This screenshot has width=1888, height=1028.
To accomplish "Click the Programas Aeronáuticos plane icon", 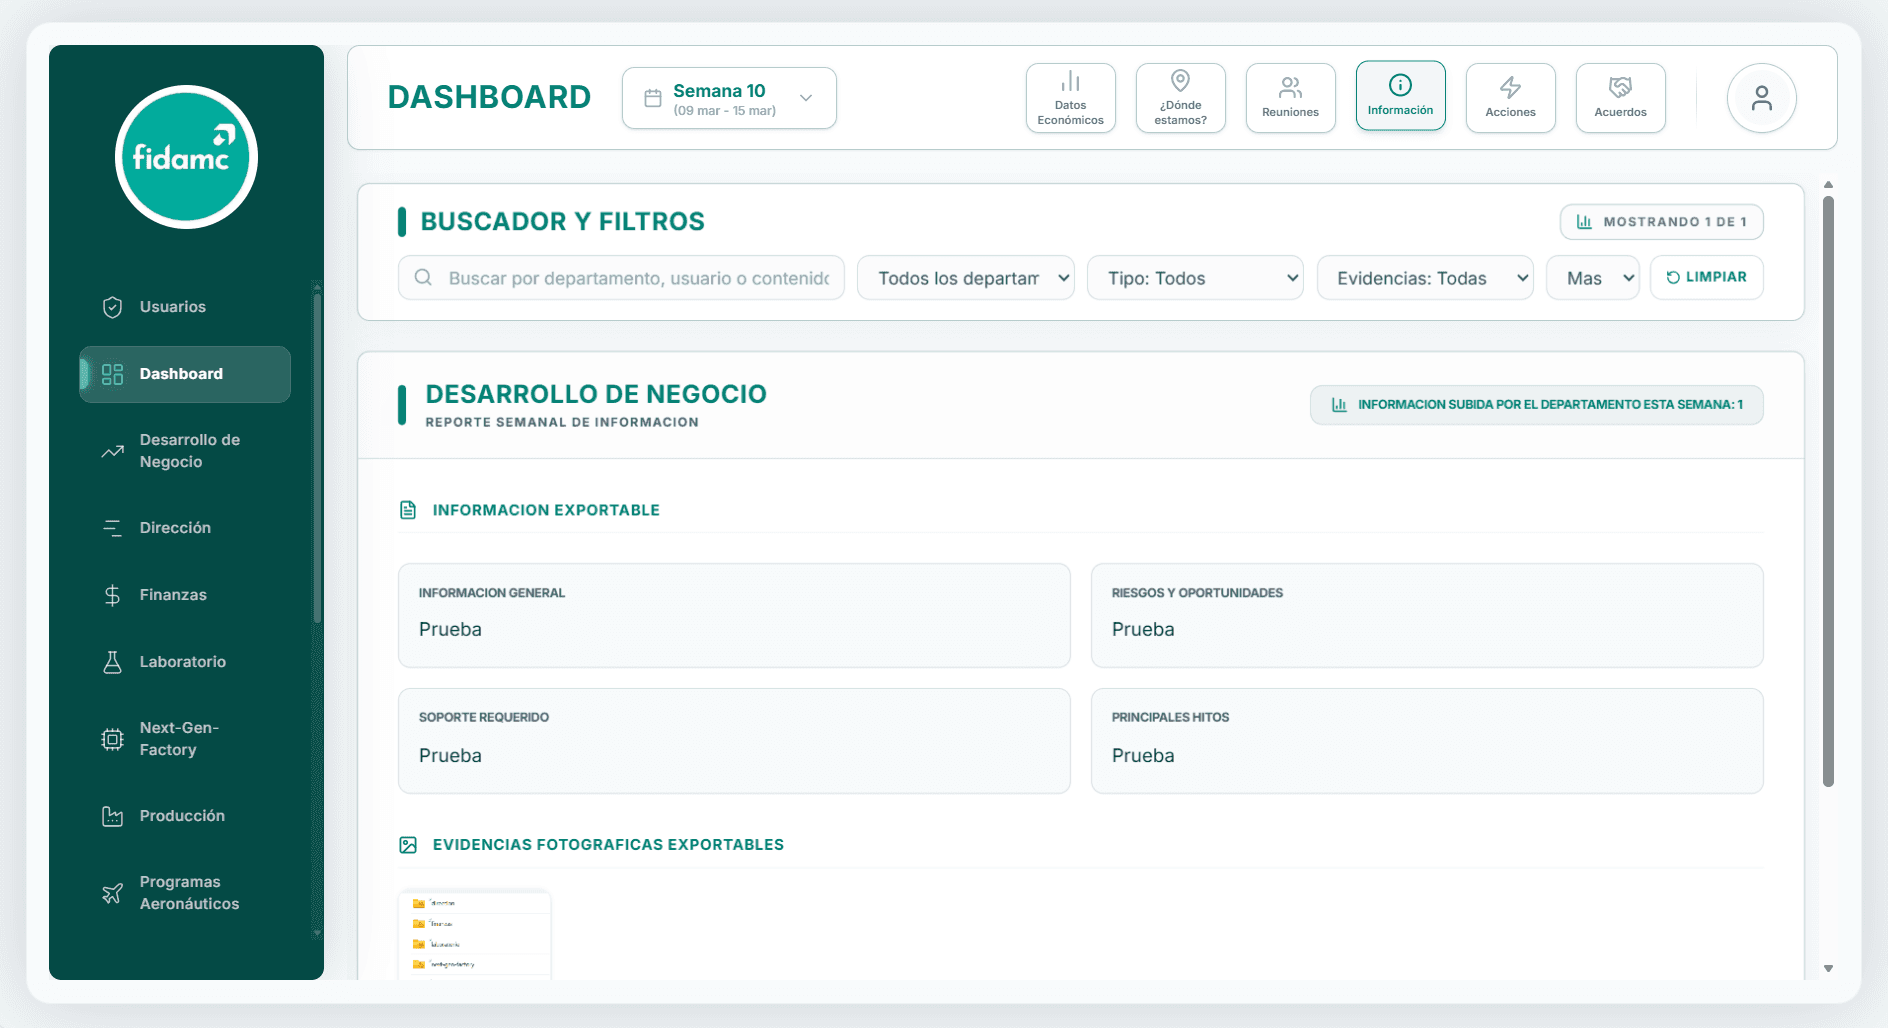I will [113, 893].
